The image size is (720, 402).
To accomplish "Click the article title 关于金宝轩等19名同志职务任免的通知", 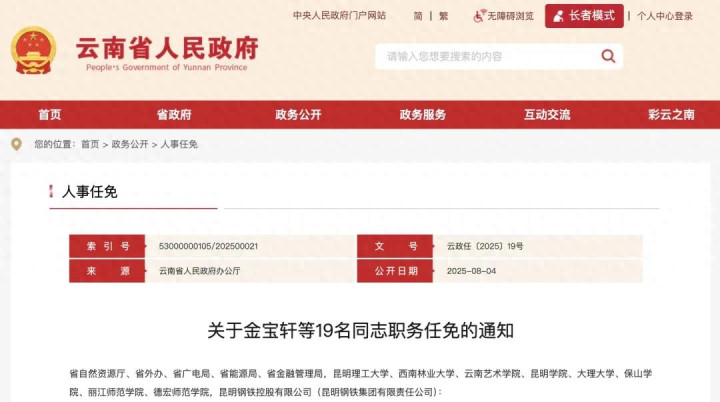I will coord(360,331).
